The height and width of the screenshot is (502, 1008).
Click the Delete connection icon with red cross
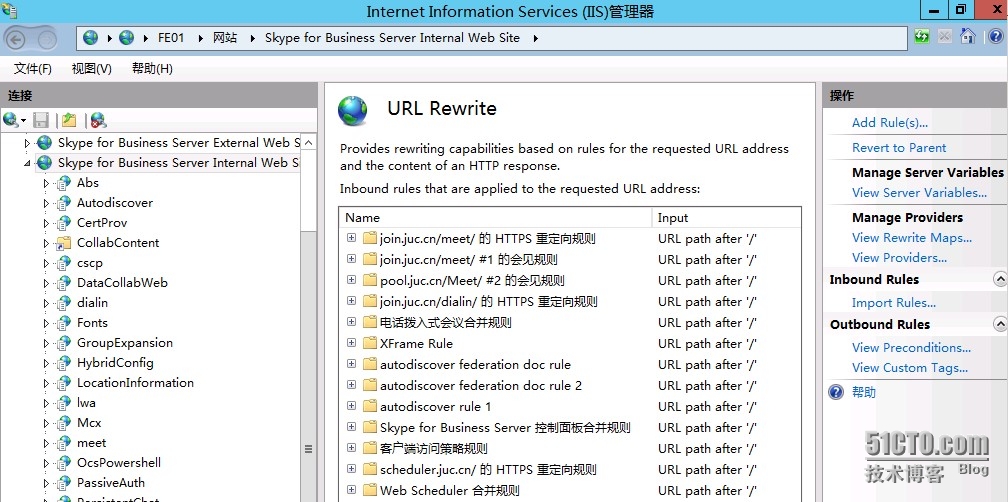pos(98,120)
